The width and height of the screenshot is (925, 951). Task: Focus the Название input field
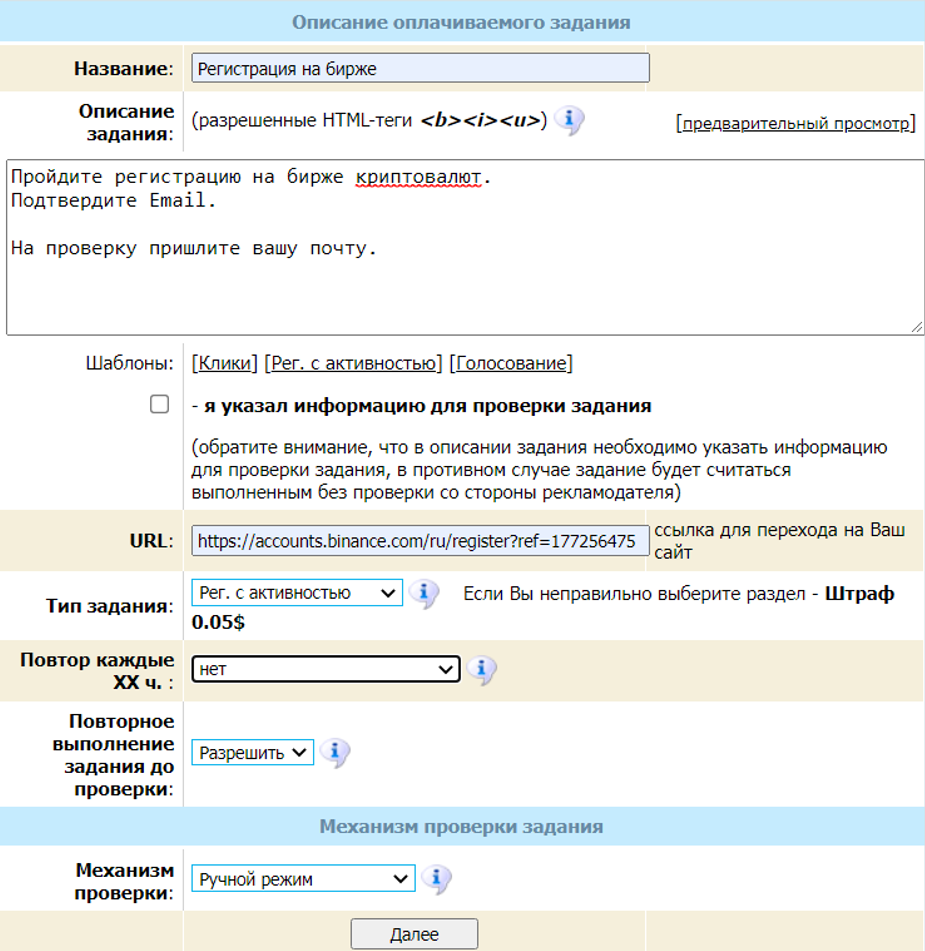tap(420, 68)
